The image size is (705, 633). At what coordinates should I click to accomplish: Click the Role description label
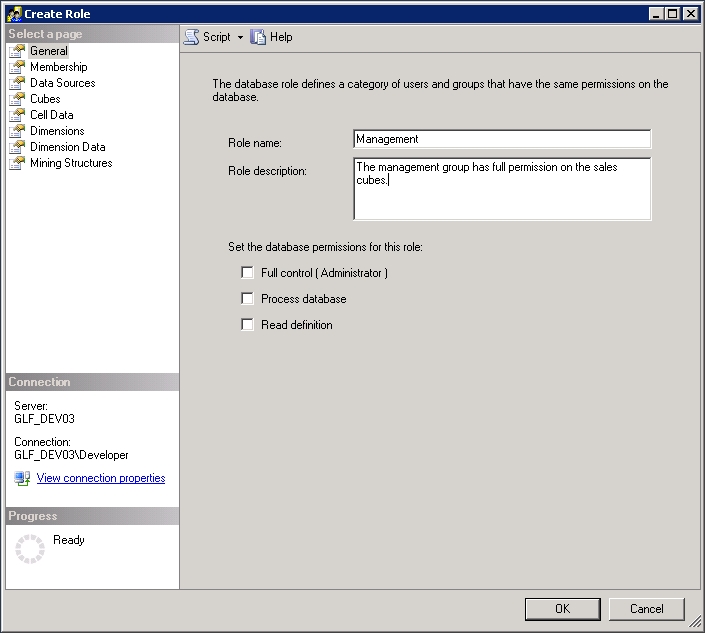point(267,171)
